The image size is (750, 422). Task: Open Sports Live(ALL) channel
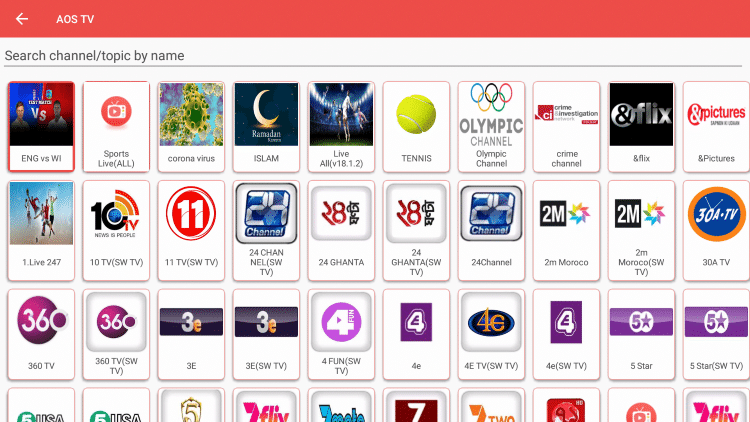(x=116, y=126)
